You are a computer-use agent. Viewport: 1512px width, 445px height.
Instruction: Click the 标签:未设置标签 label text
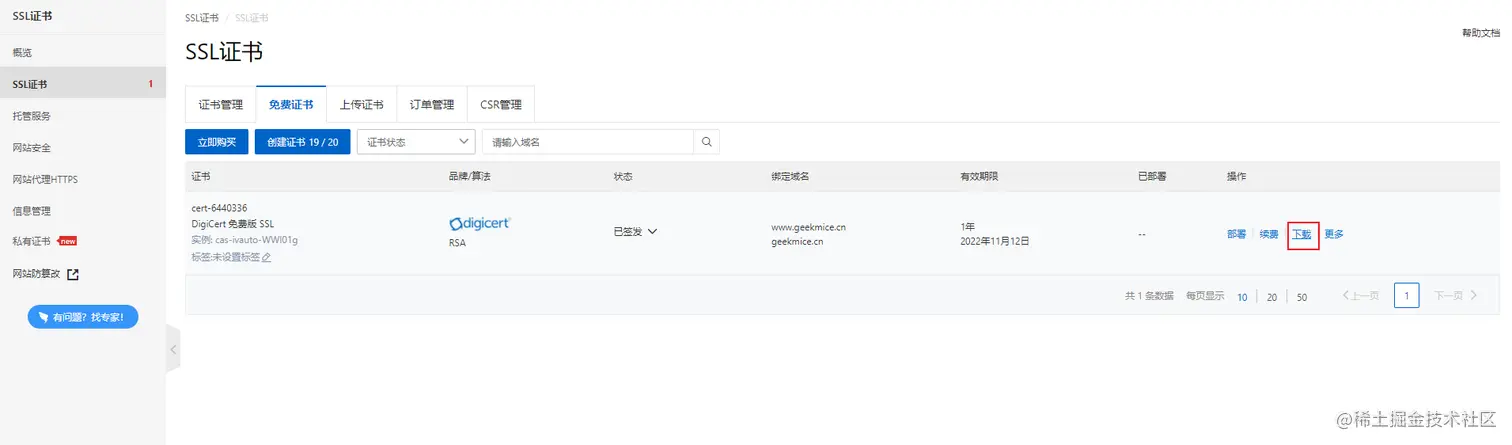pos(226,257)
